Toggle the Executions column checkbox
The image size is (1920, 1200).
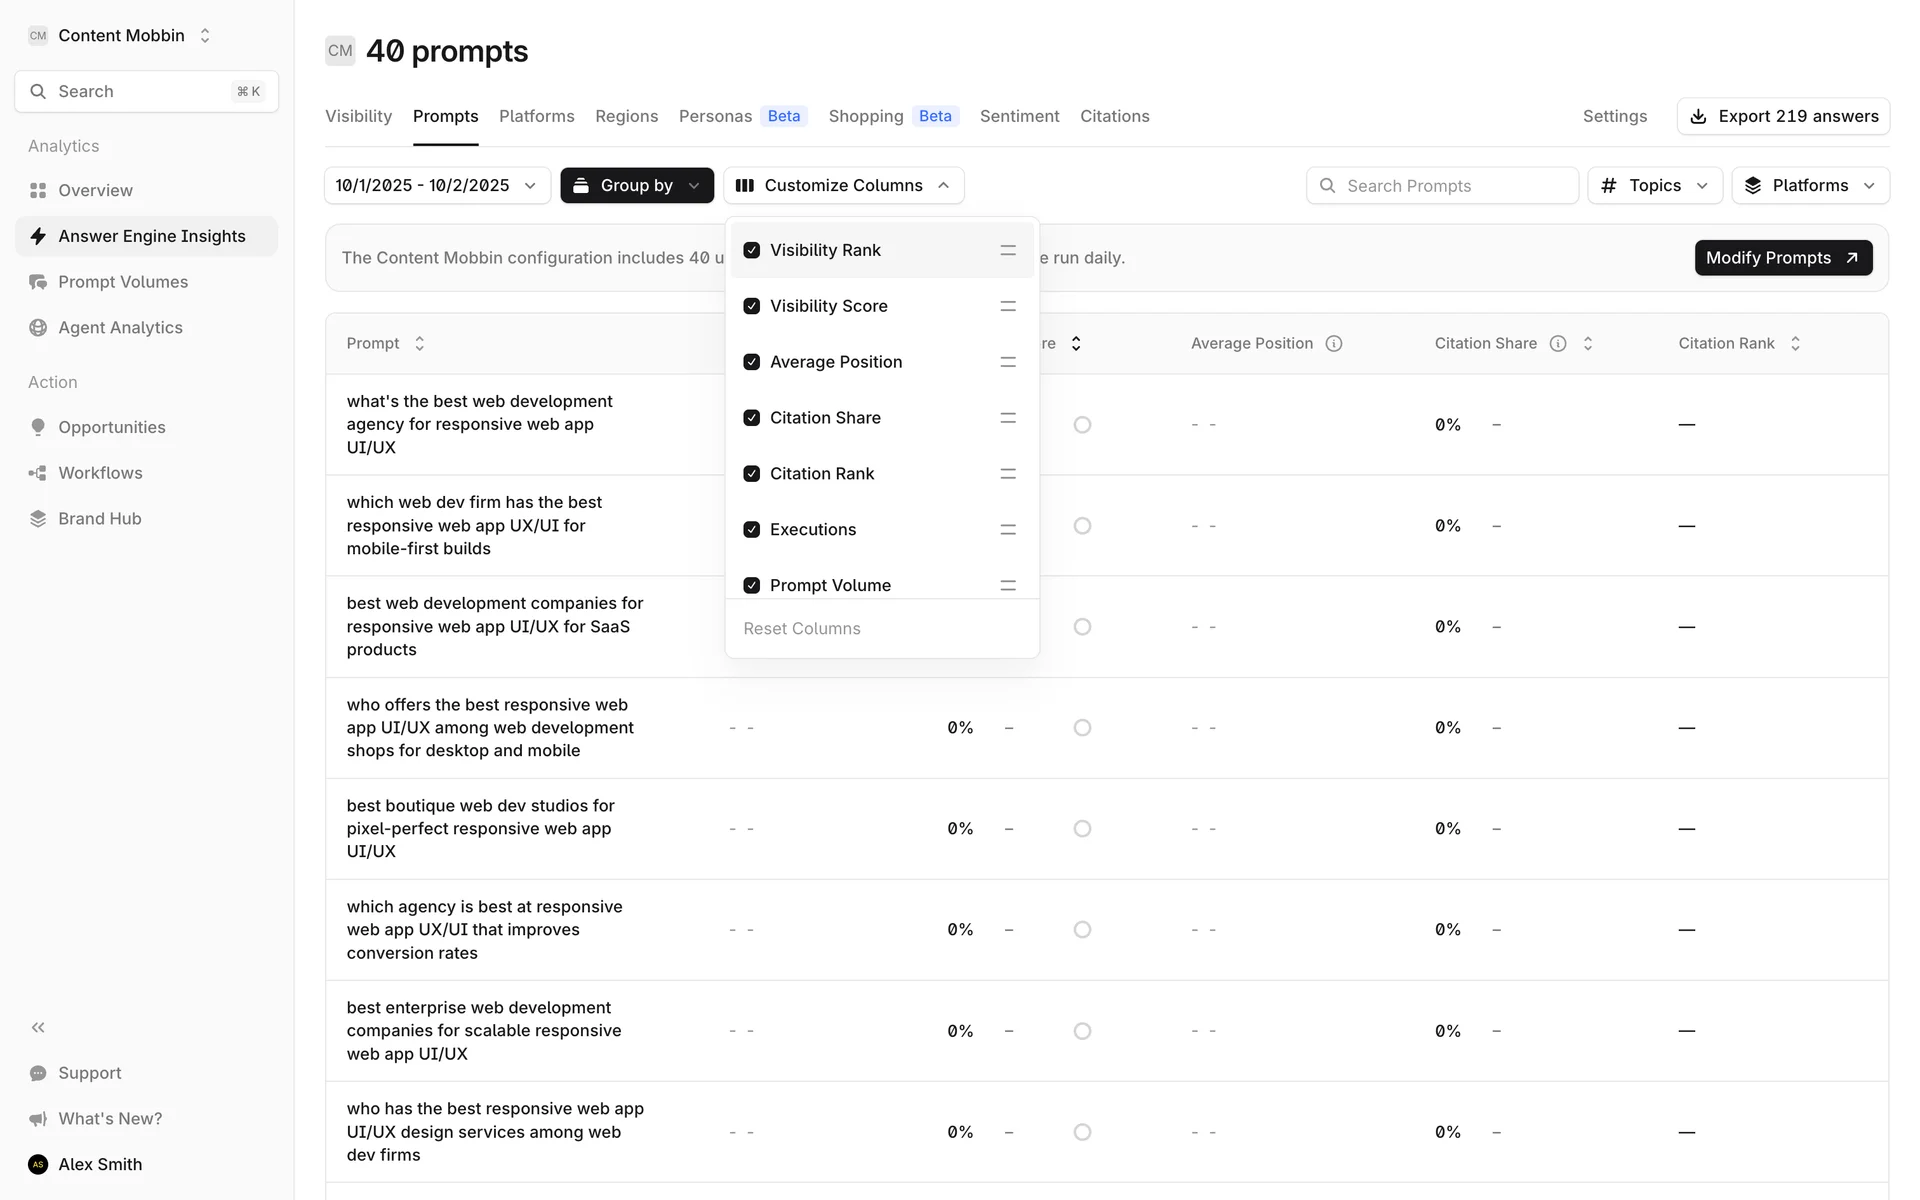752,530
